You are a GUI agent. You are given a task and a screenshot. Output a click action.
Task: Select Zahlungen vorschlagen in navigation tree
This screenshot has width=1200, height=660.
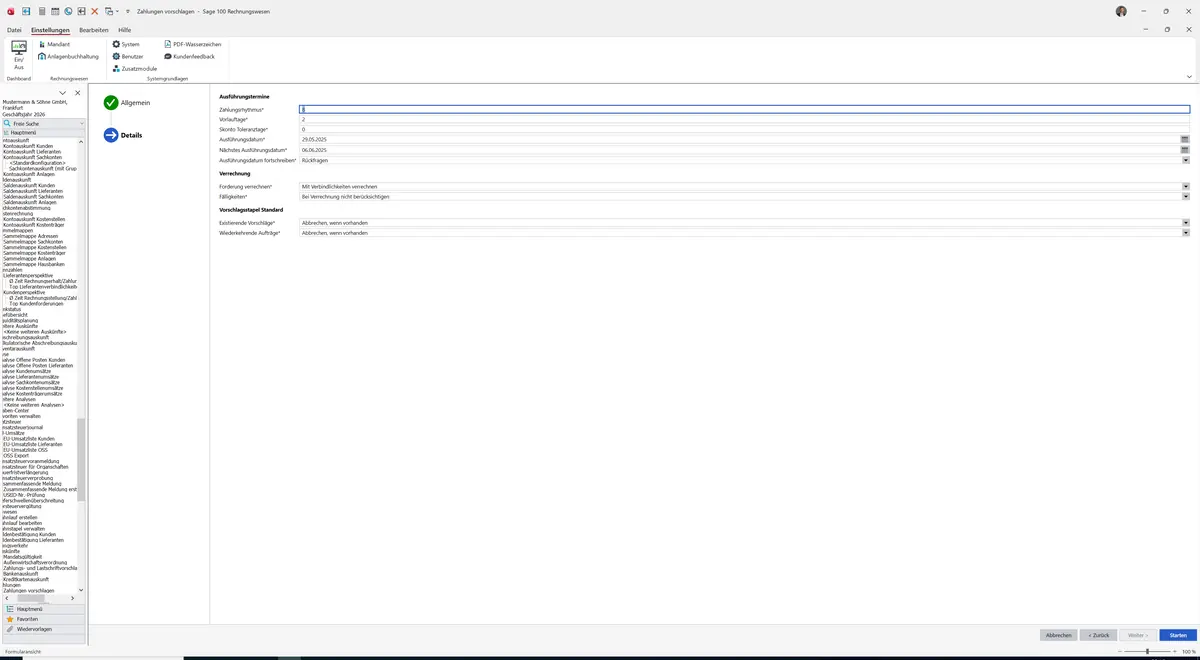coord(29,591)
